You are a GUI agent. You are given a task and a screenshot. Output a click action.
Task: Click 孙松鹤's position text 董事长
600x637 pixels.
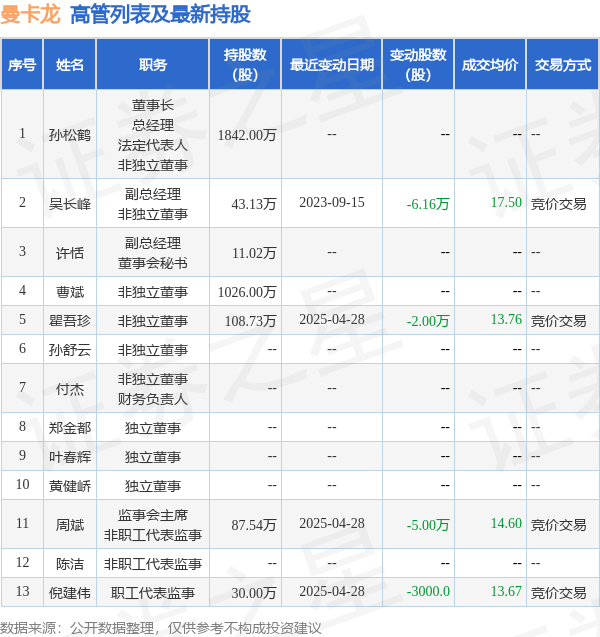(x=153, y=105)
